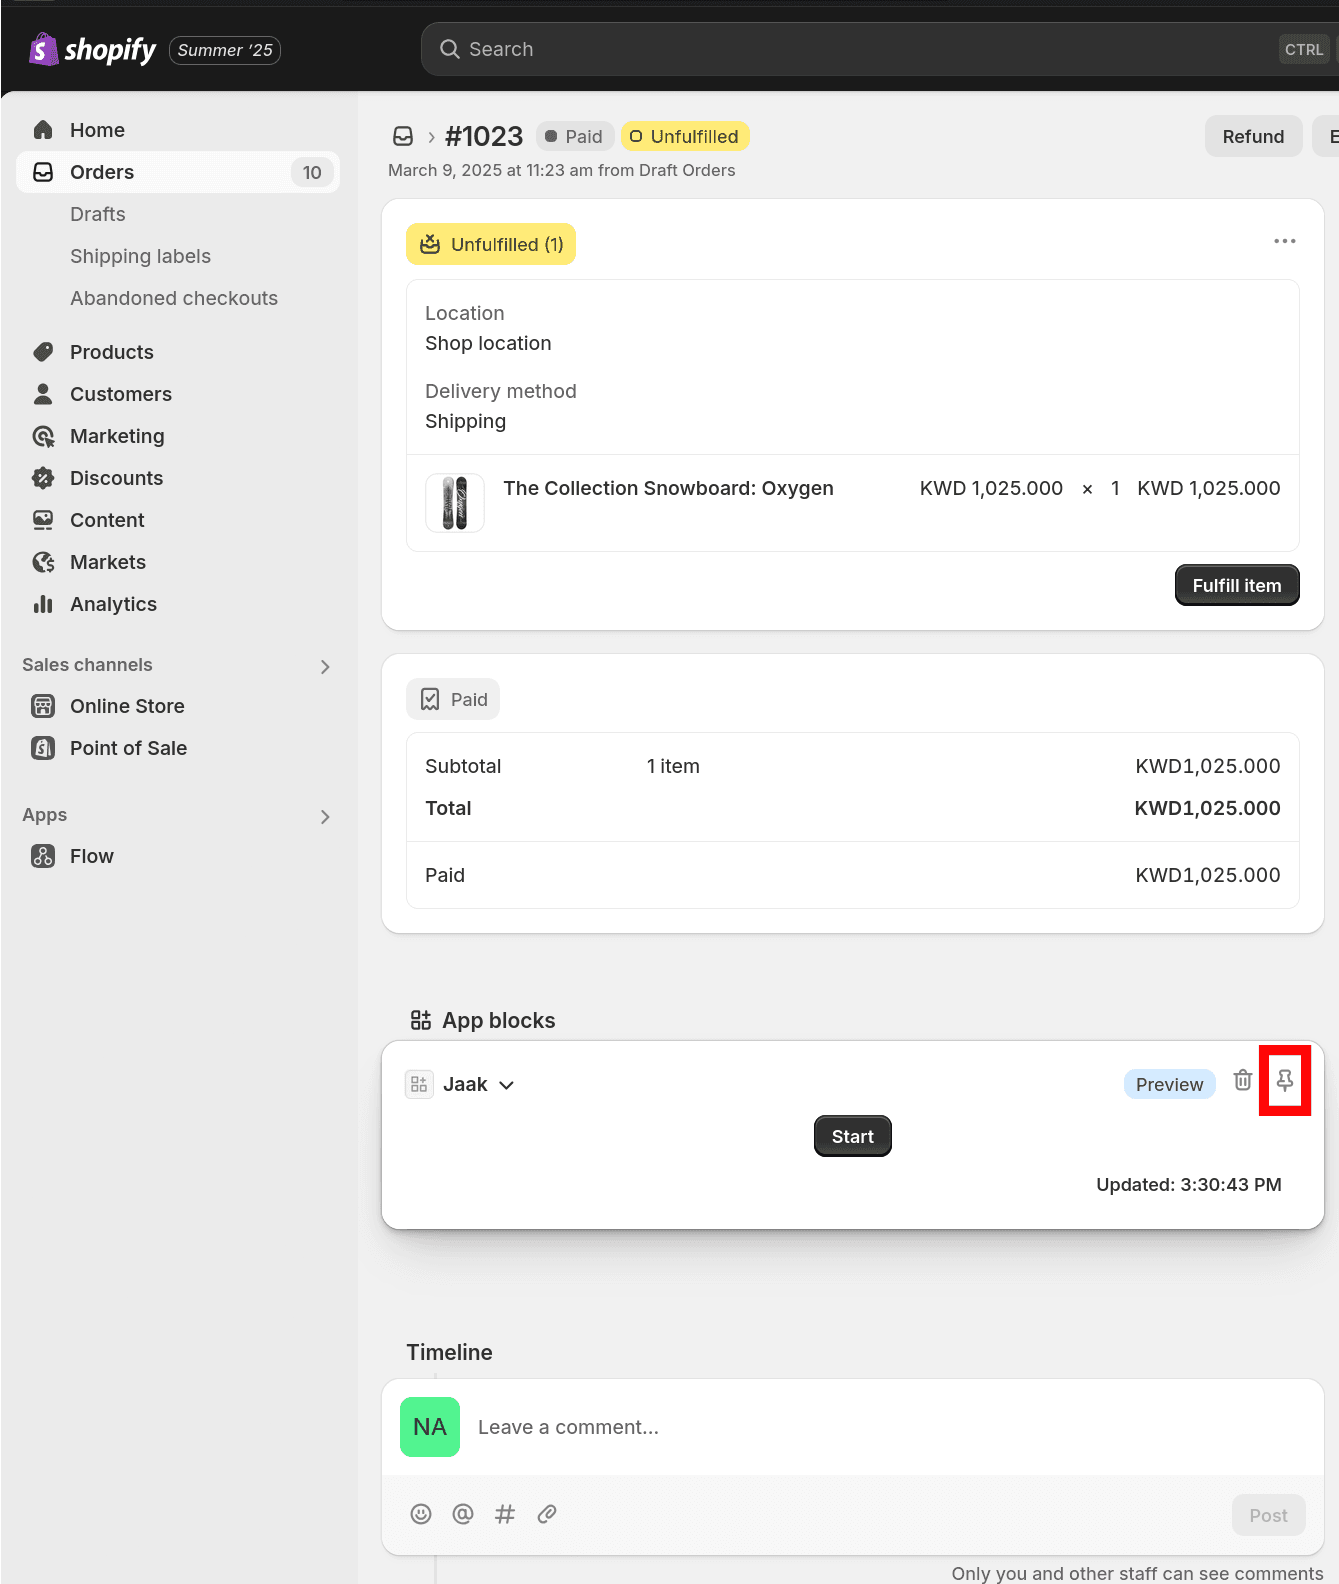Click the Paid receipt icon

[430, 699]
